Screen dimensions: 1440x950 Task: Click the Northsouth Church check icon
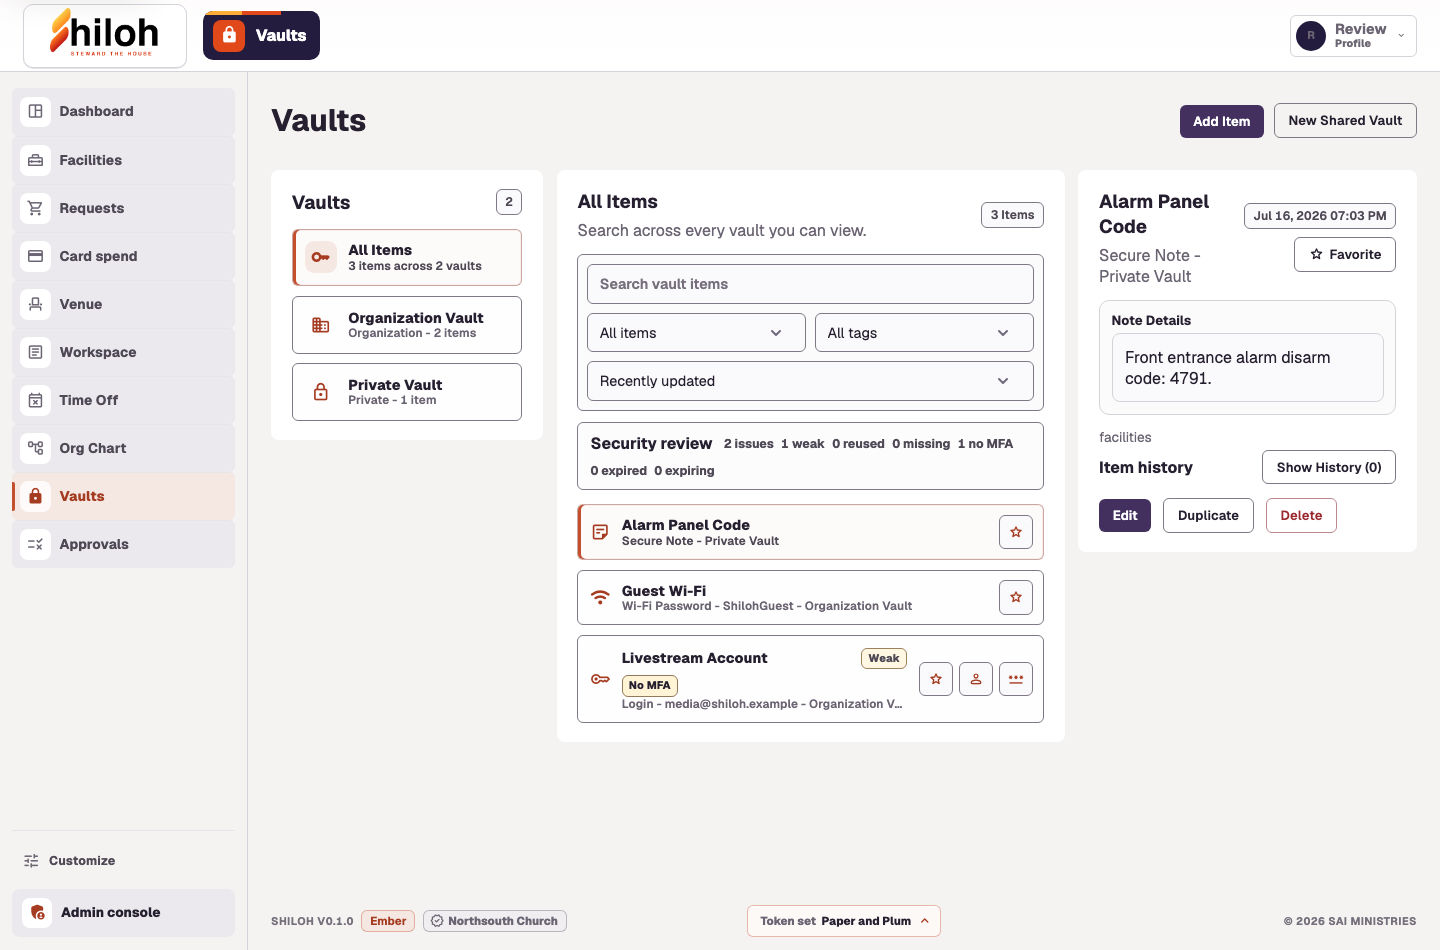click(x=437, y=921)
